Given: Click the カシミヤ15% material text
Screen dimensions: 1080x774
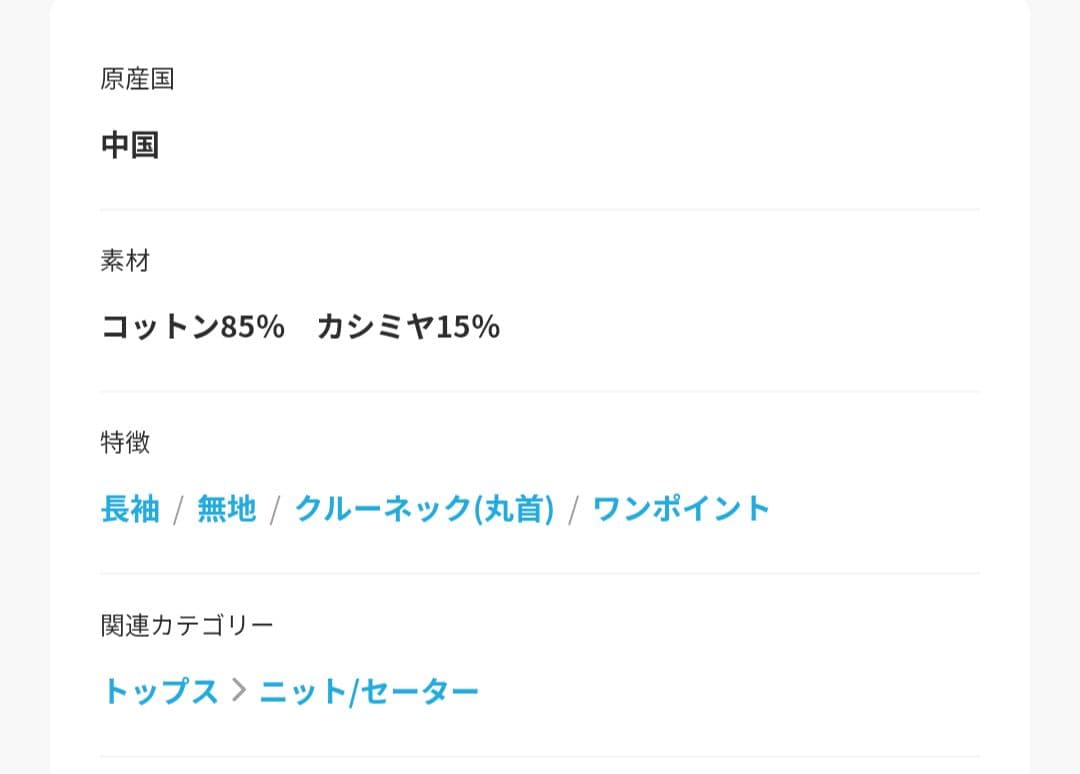Looking at the screenshot, I should pyautogui.click(x=408, y=327).
